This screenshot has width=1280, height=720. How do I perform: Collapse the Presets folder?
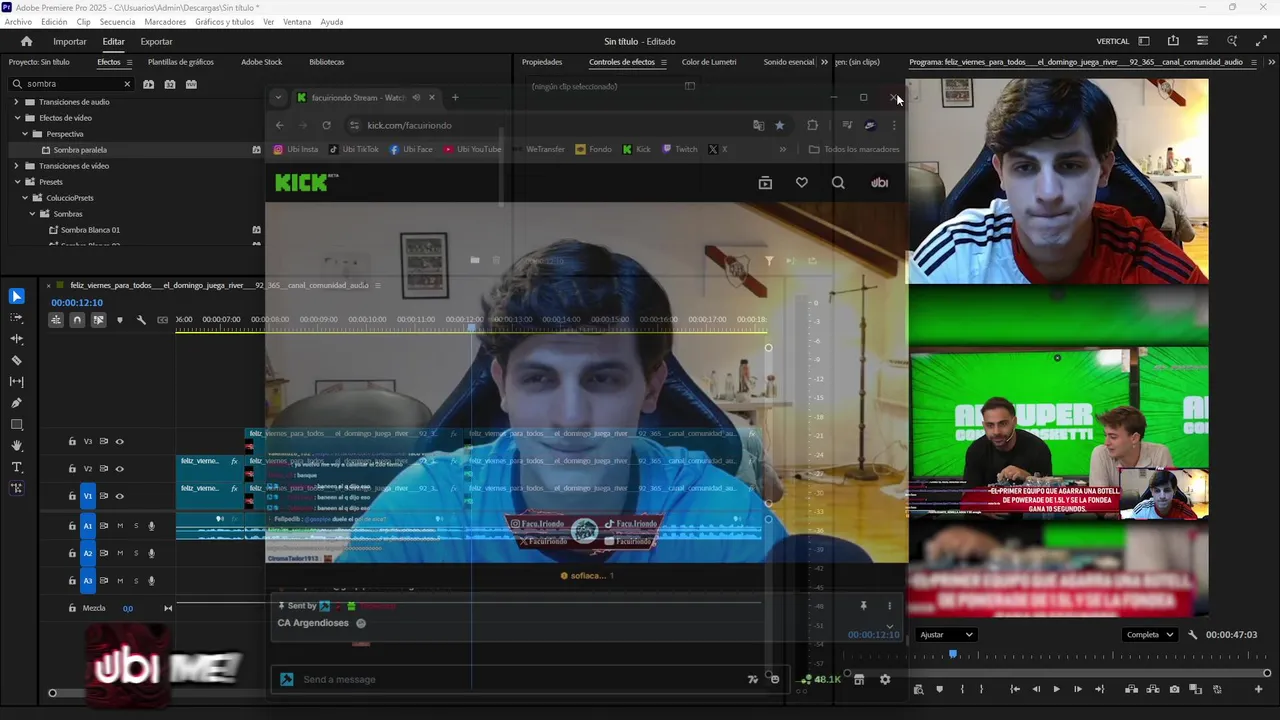16,182
